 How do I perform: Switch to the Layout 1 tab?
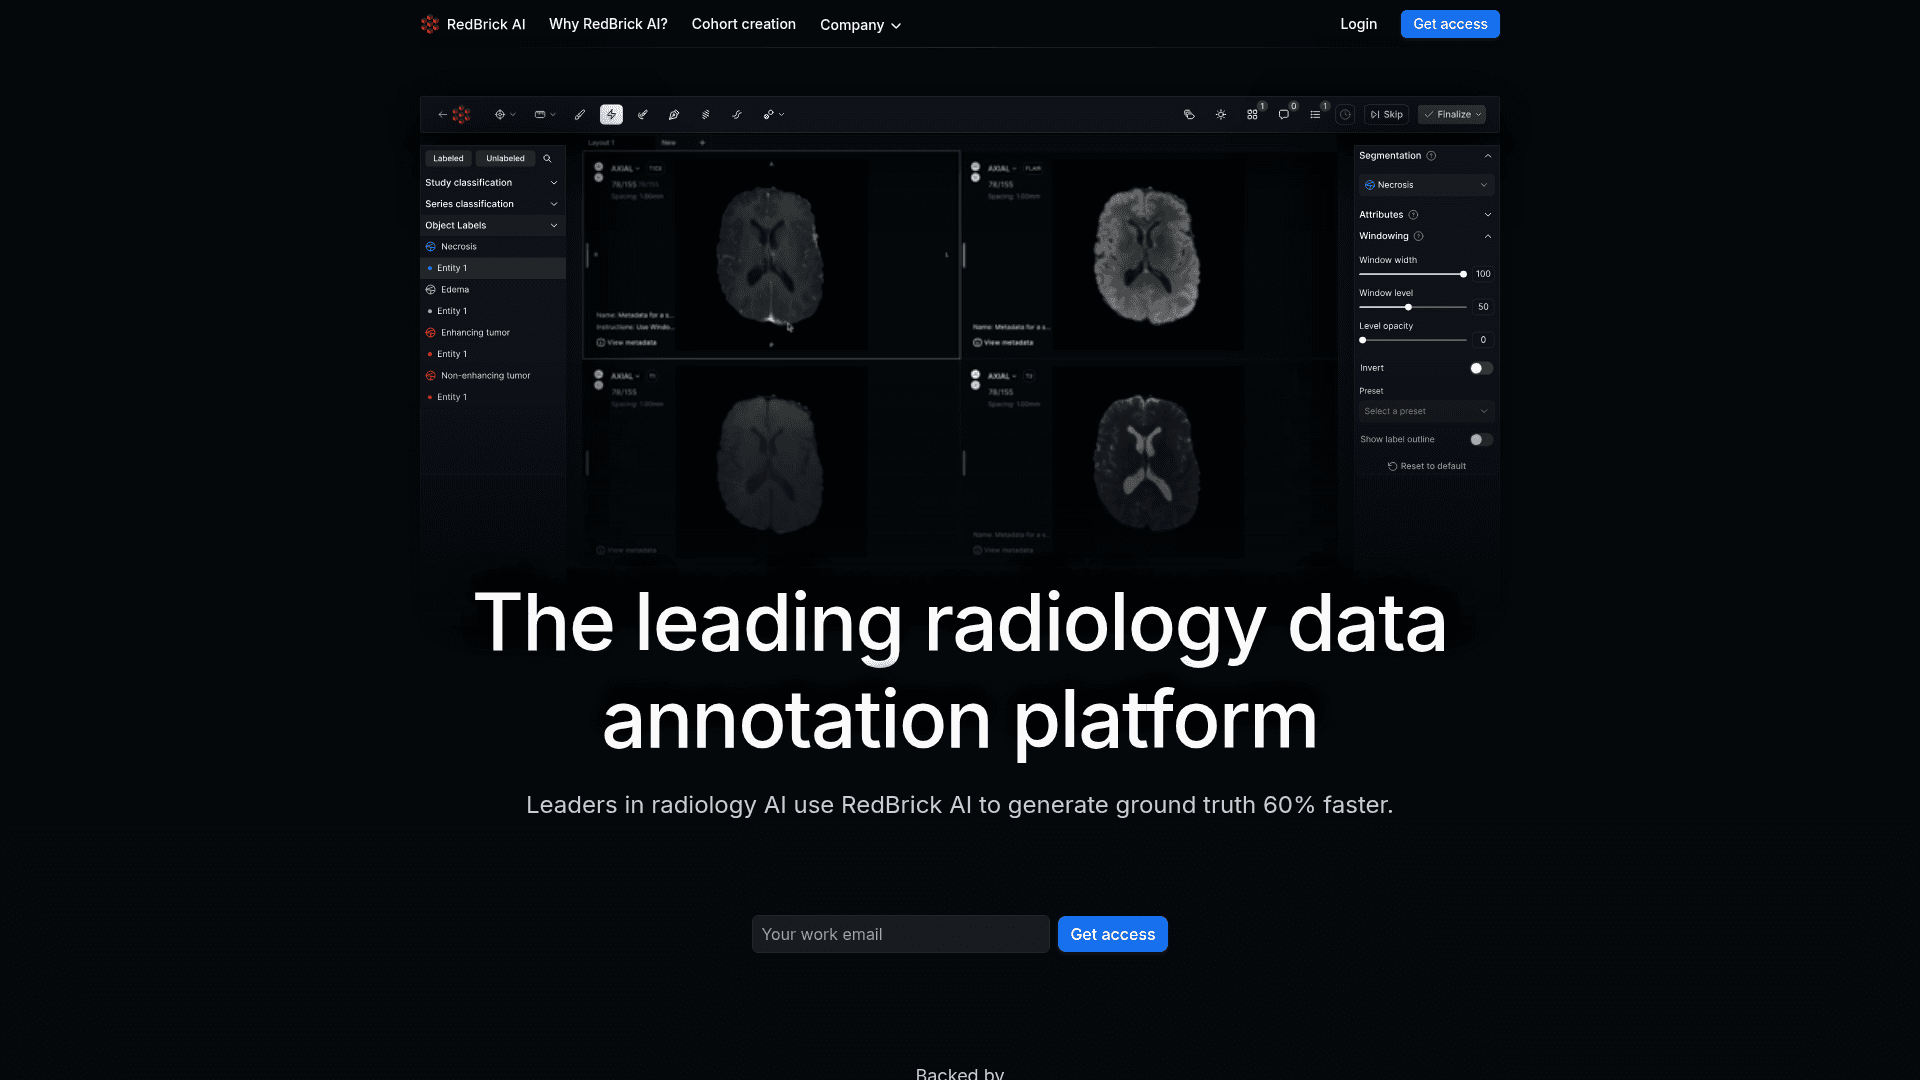[601, 143]
